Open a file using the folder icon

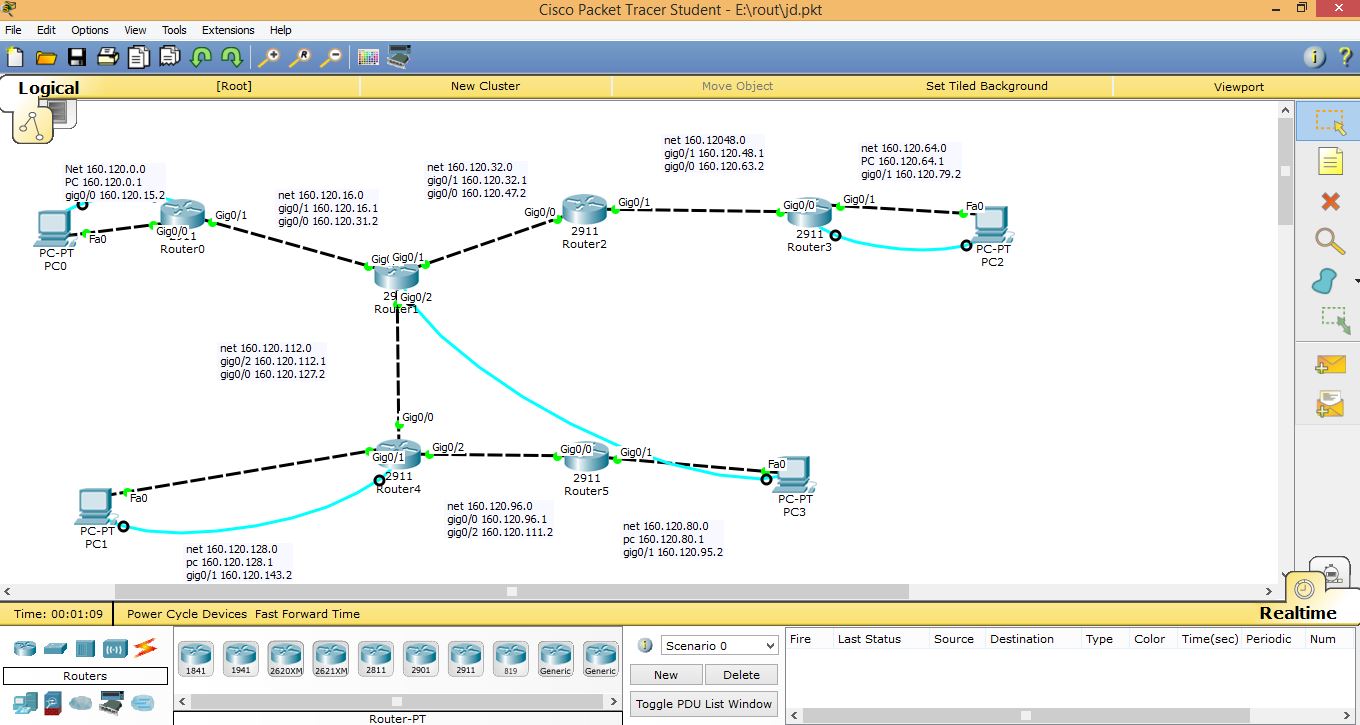(x=46, y=57)
